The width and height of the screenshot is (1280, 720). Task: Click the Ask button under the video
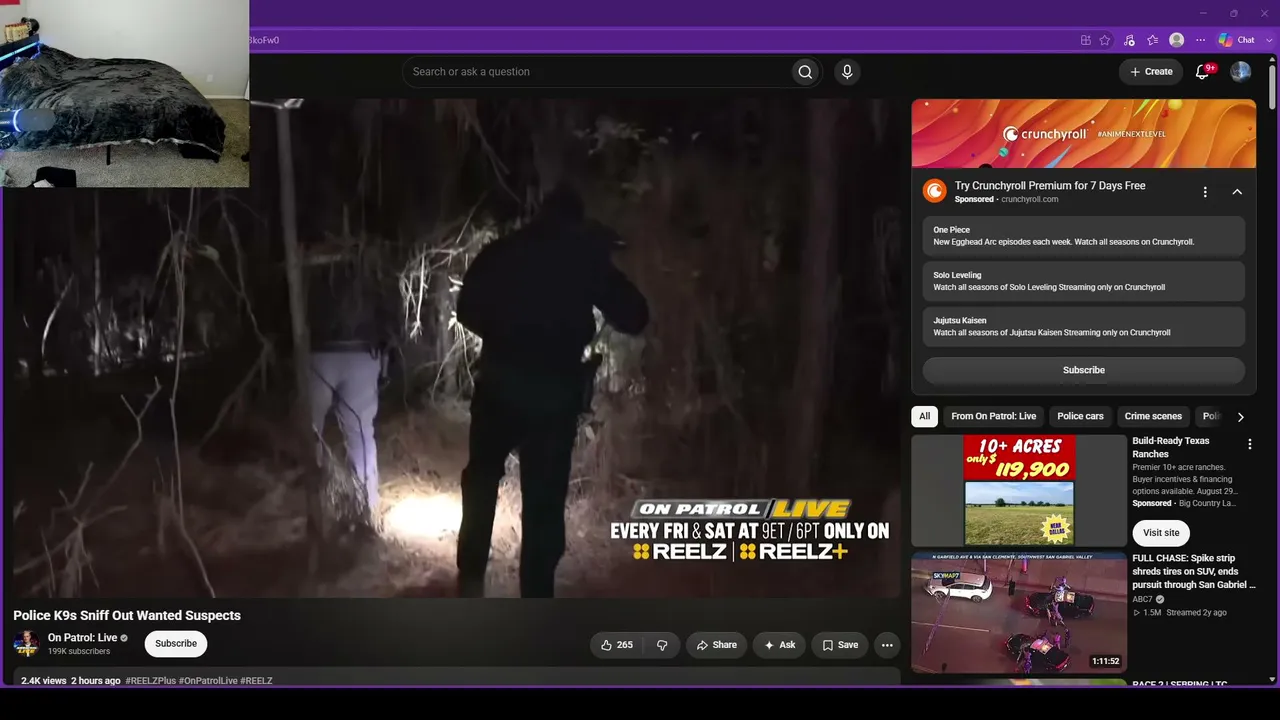pyautogui.click(x=780, y=645)
